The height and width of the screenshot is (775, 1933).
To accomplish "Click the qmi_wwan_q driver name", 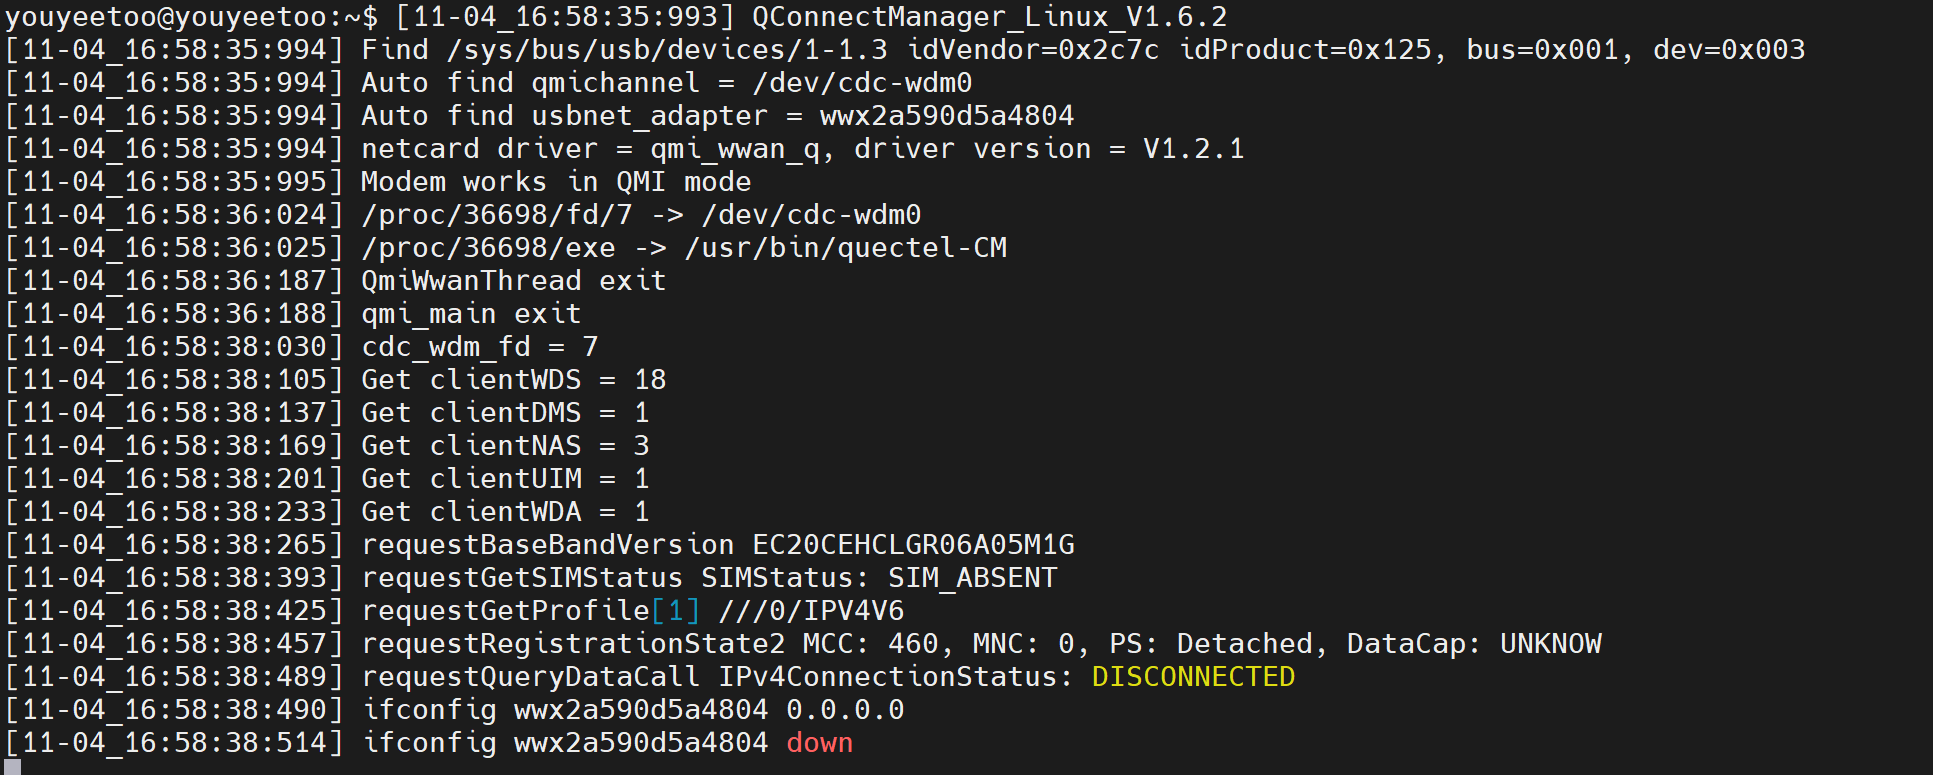I will click(735, 149).
